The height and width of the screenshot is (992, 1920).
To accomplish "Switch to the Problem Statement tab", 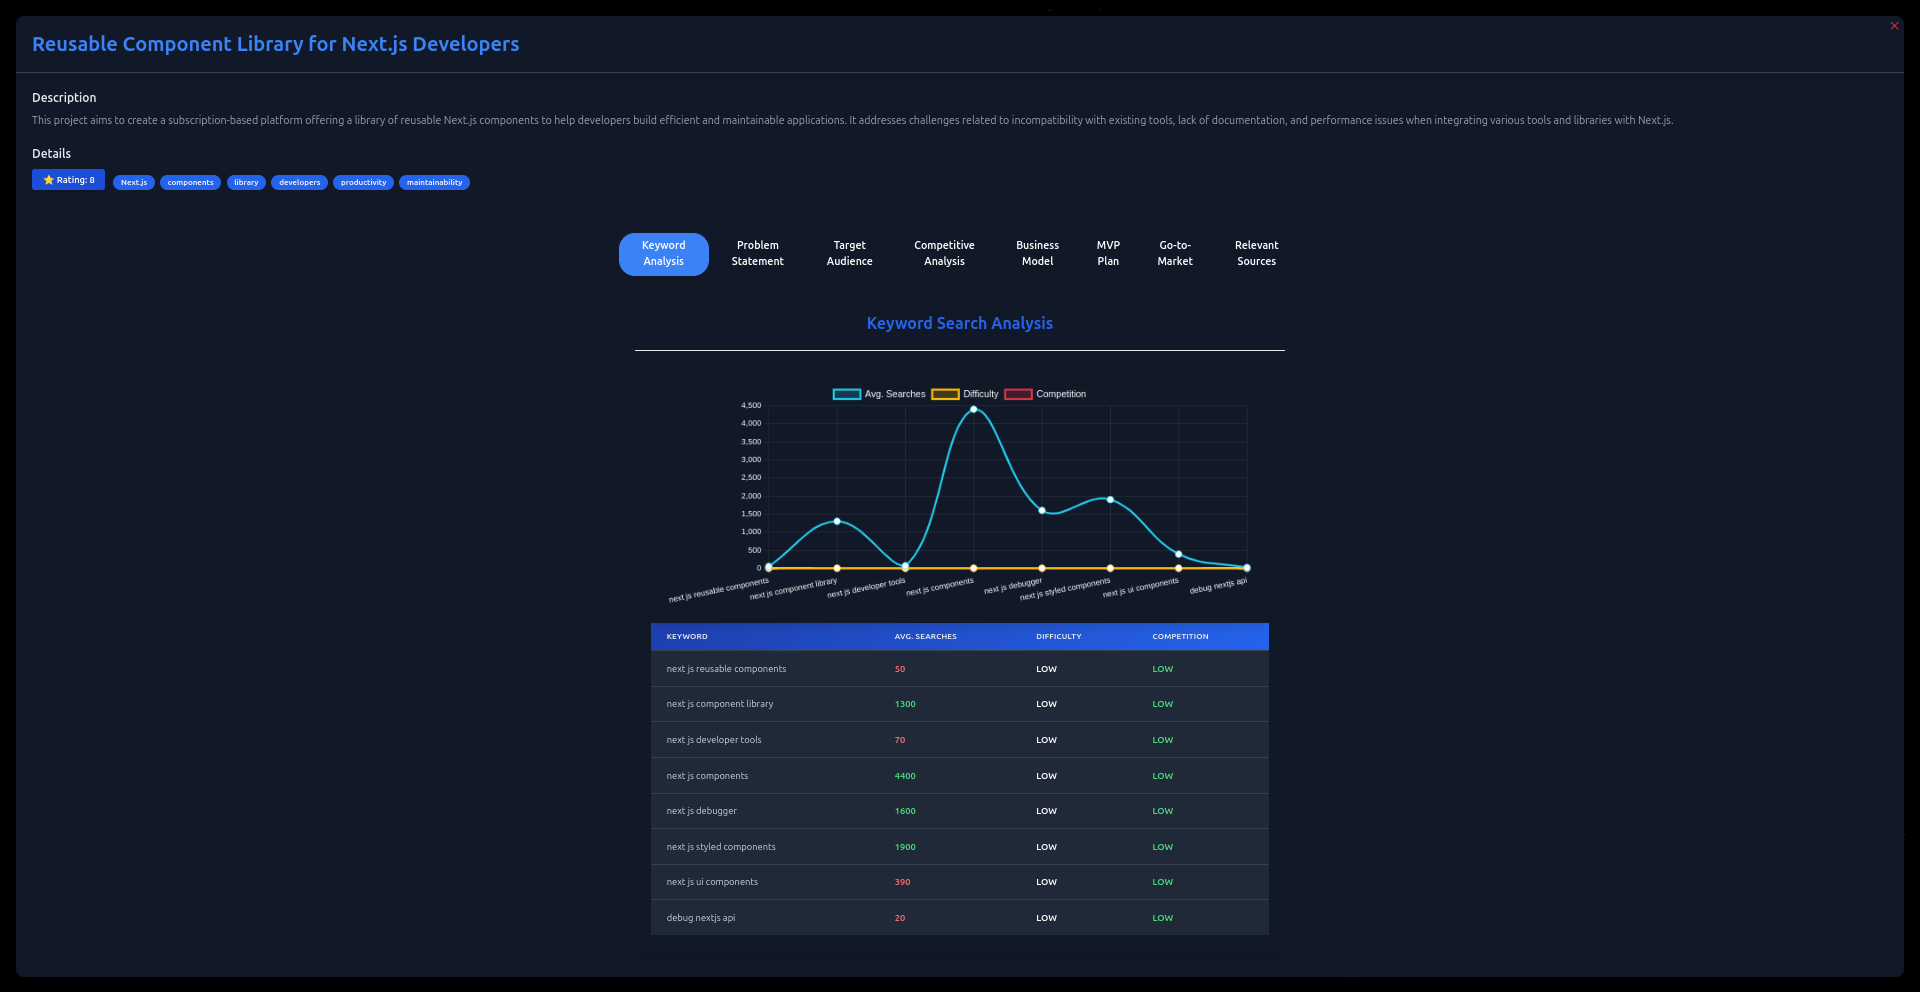I will 757,254.
